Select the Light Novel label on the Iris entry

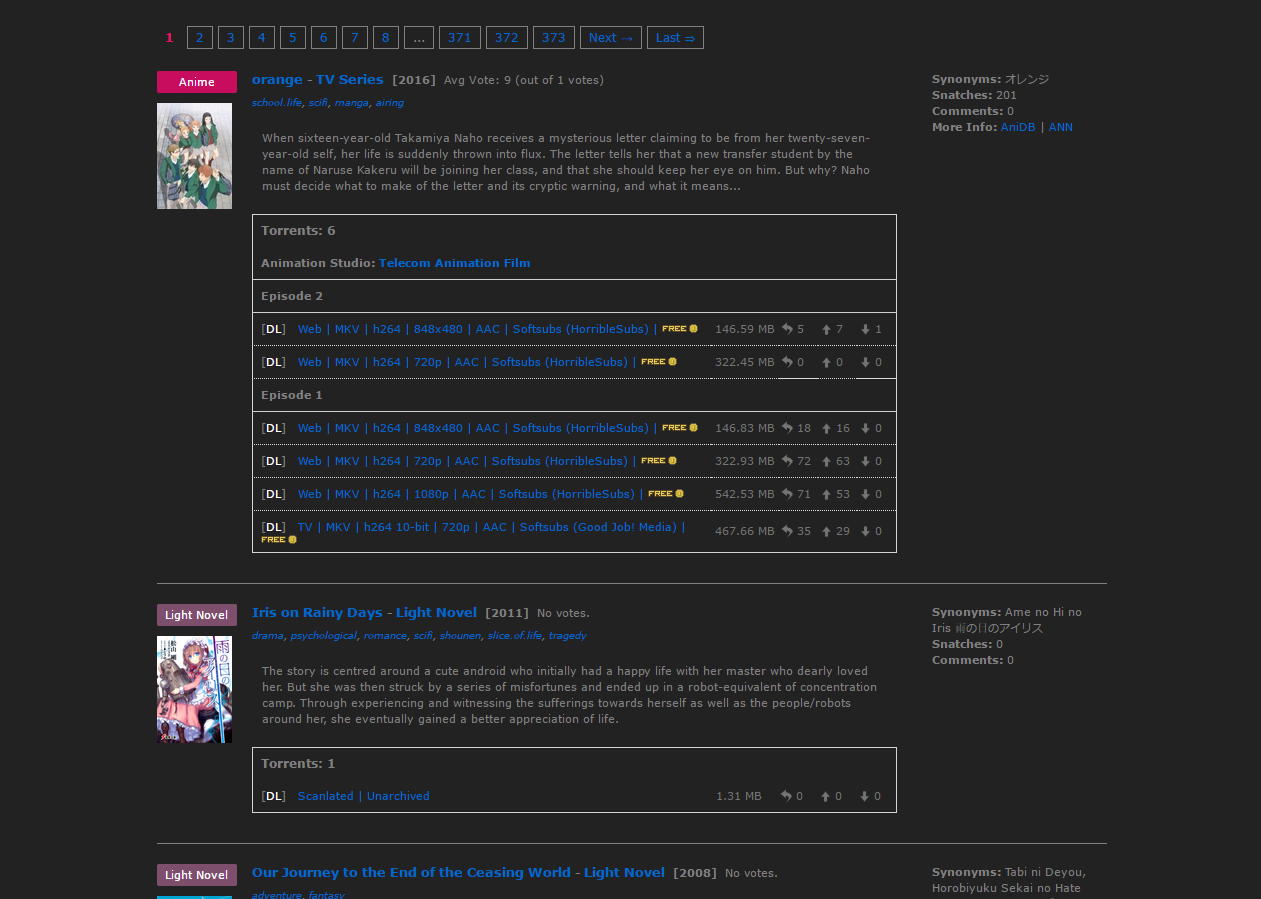(x=196, y=614)
